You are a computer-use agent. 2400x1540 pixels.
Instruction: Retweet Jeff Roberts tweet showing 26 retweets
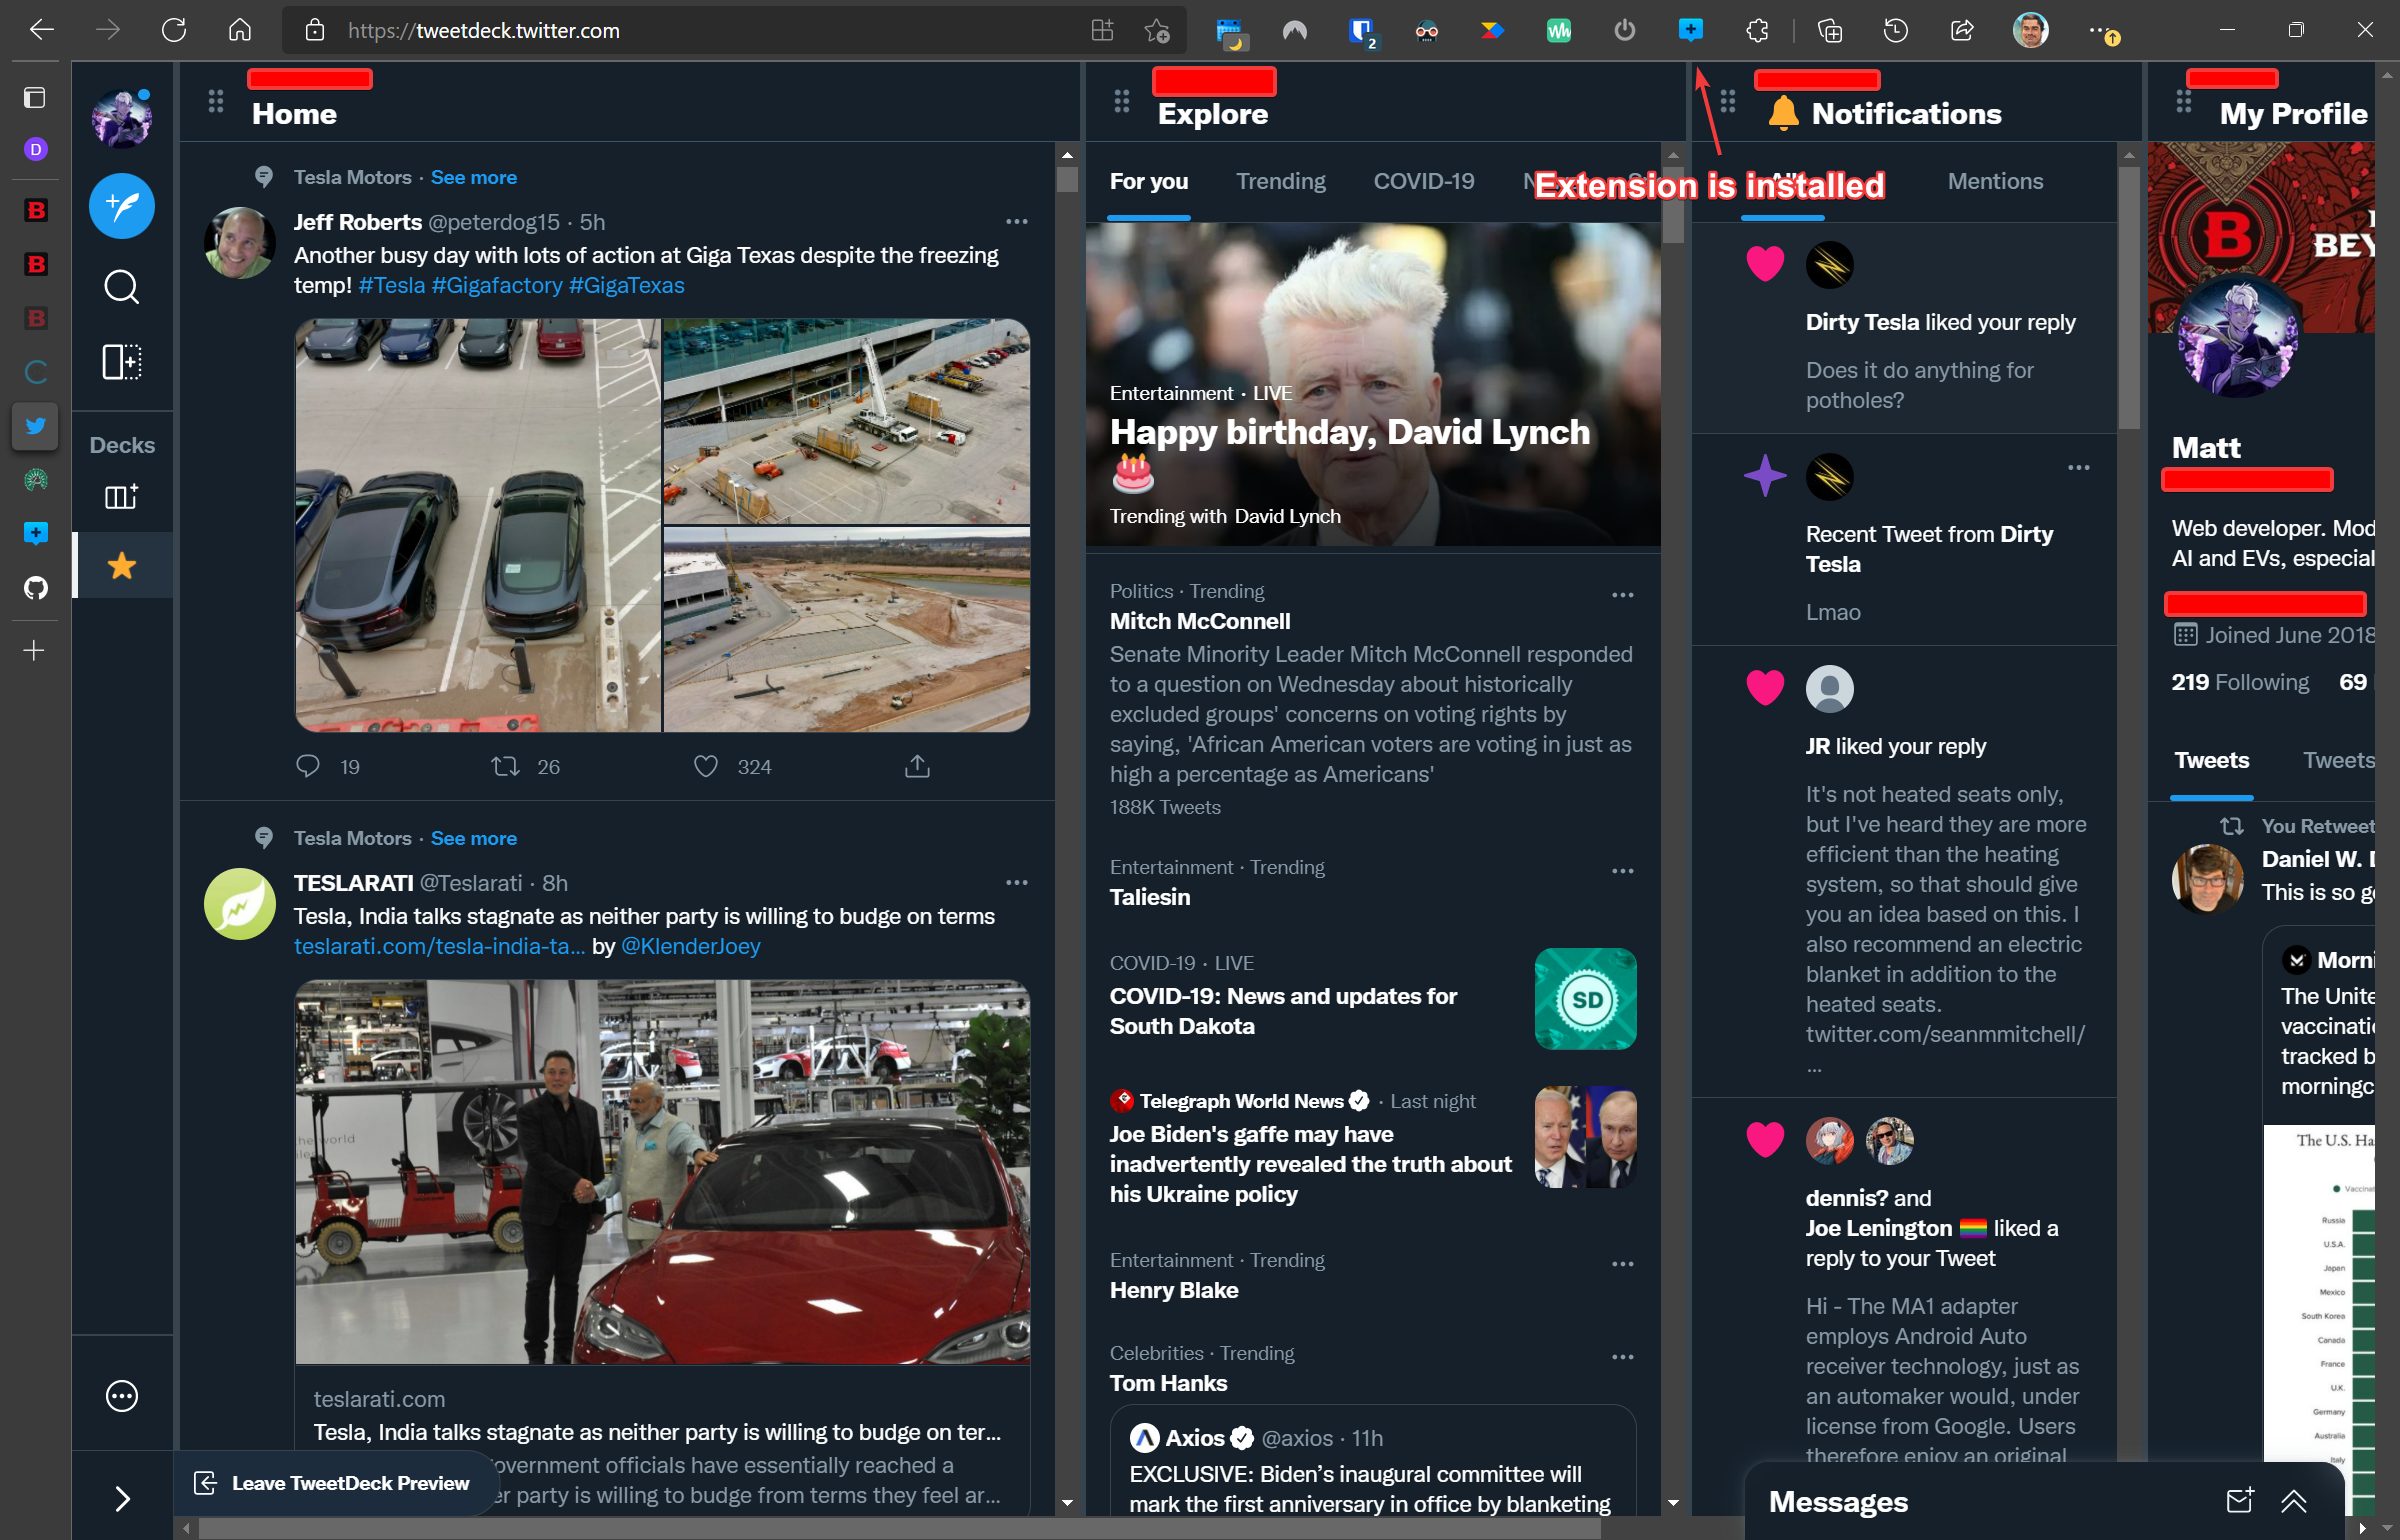(x=505, y=766)
